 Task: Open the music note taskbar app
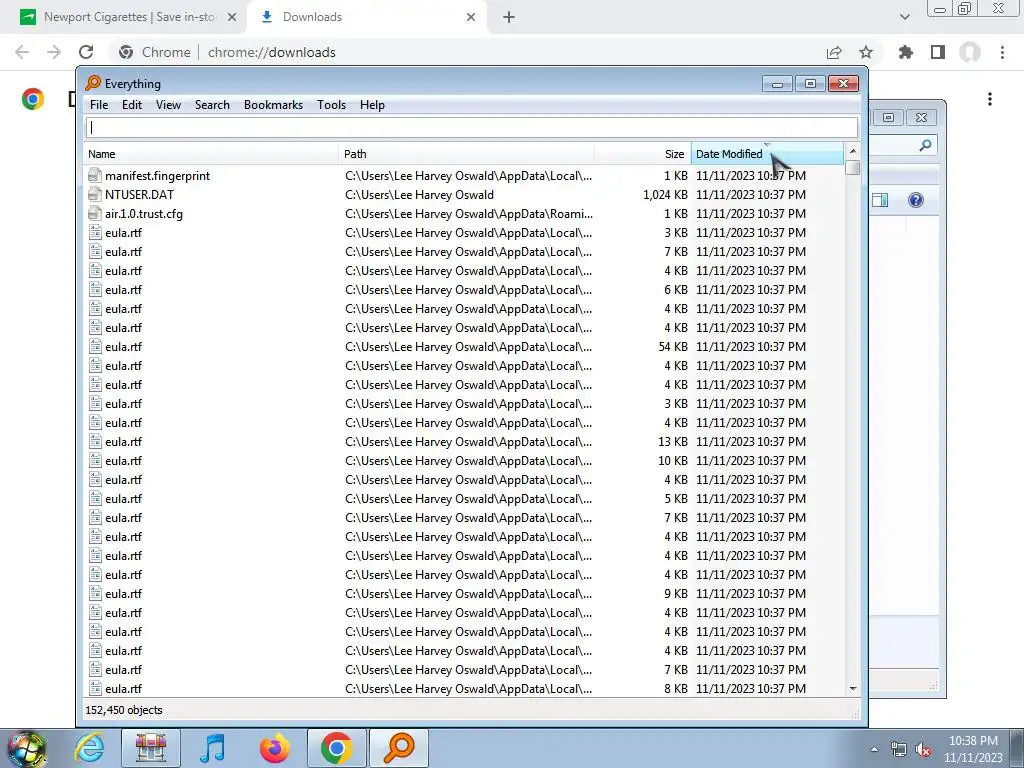212,748
